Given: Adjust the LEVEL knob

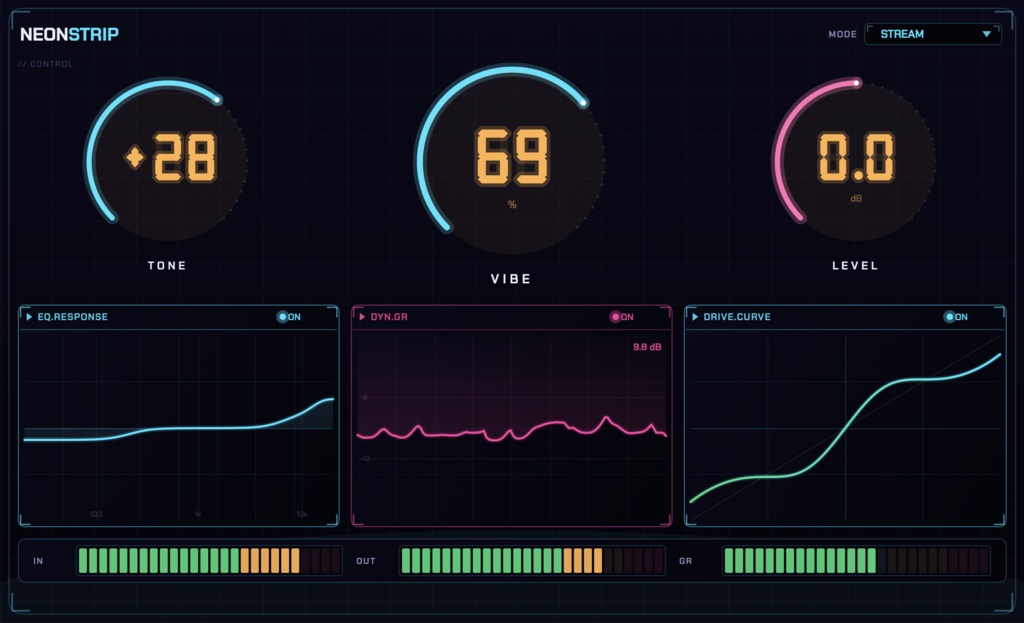Looking at the screenshot, I should click(x=855, y=160).
